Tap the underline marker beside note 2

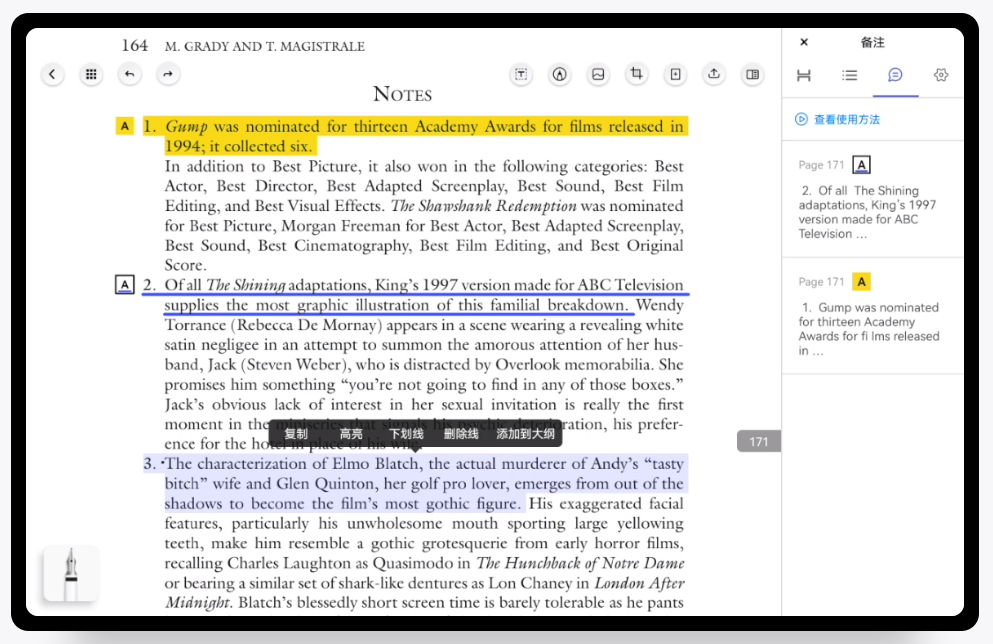pos(125,285)
